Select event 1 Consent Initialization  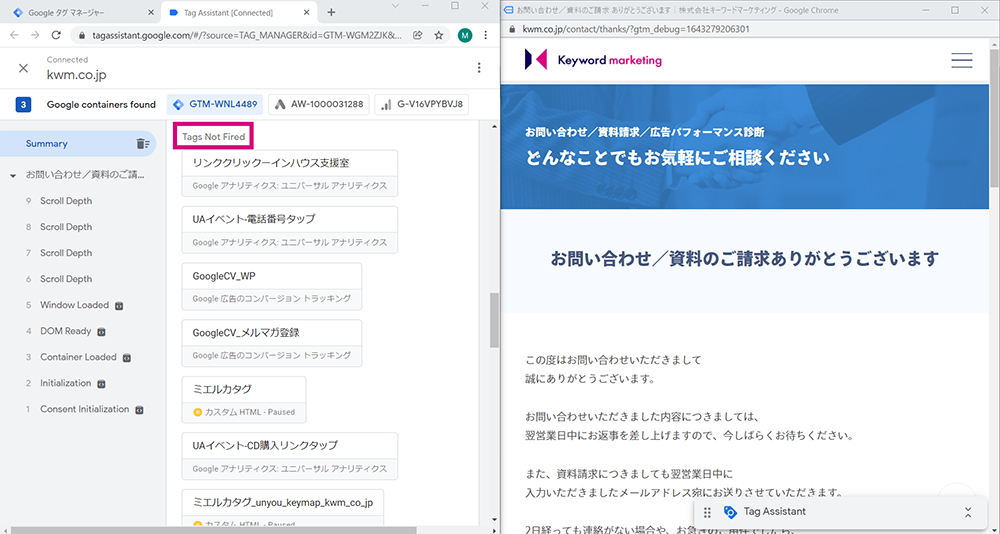(x=83, y=409)
